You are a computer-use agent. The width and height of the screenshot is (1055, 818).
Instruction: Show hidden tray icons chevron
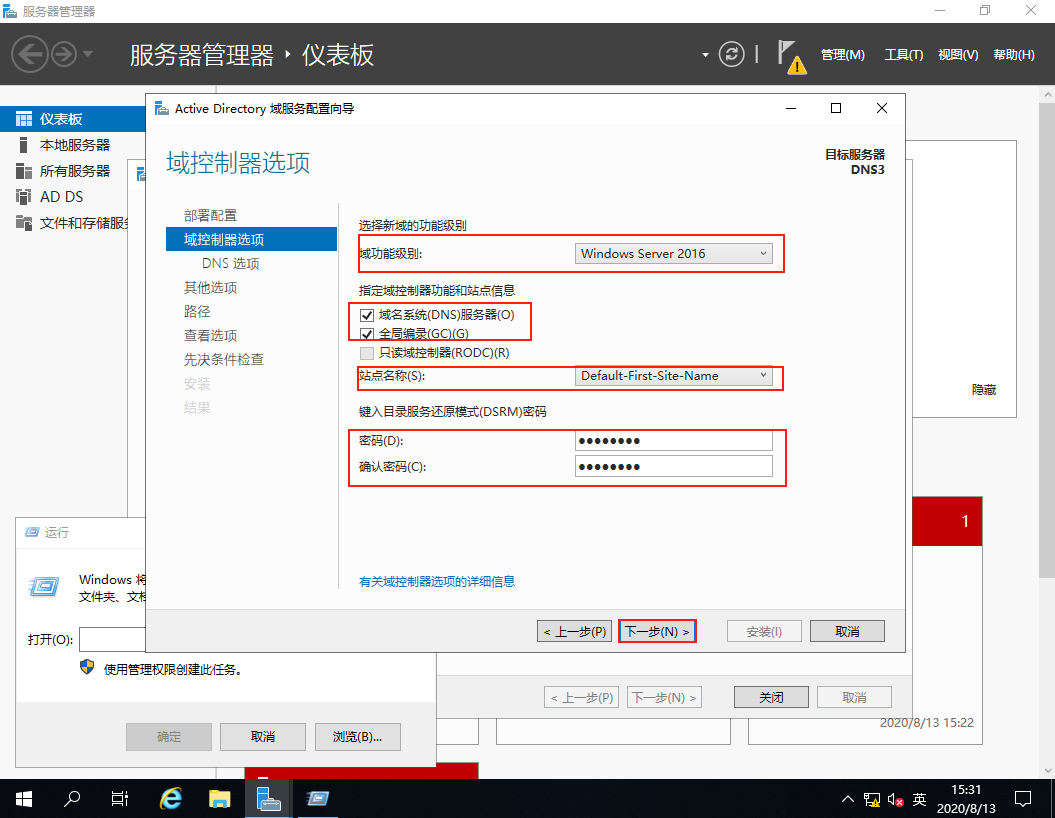point(848,799)
